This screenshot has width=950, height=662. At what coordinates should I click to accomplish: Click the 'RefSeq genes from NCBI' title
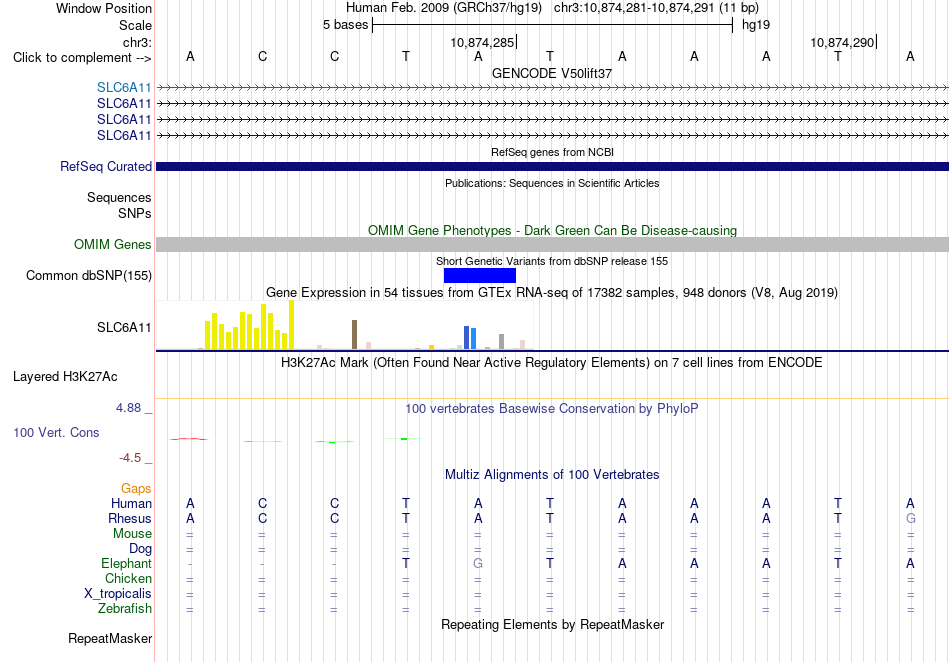[x=552, y=152]
